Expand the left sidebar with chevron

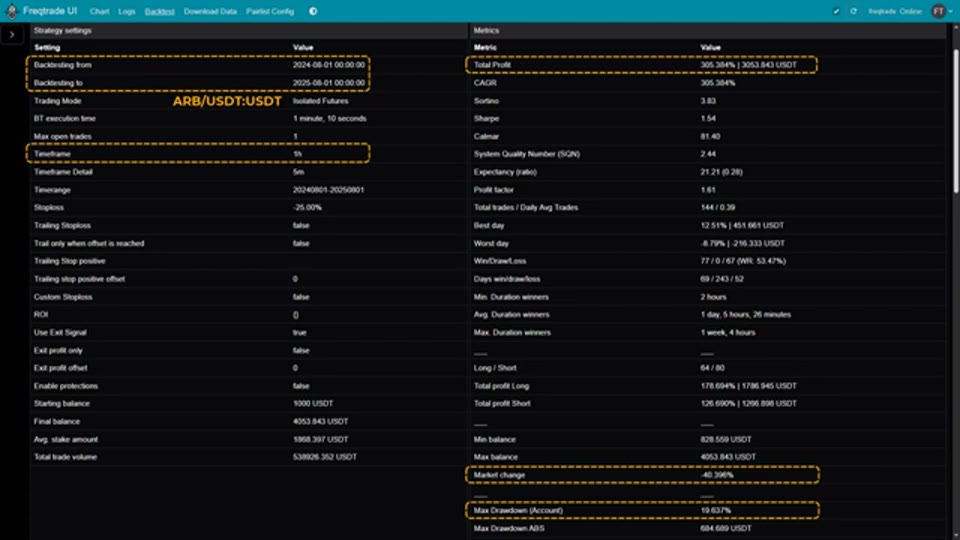point(12,34)
